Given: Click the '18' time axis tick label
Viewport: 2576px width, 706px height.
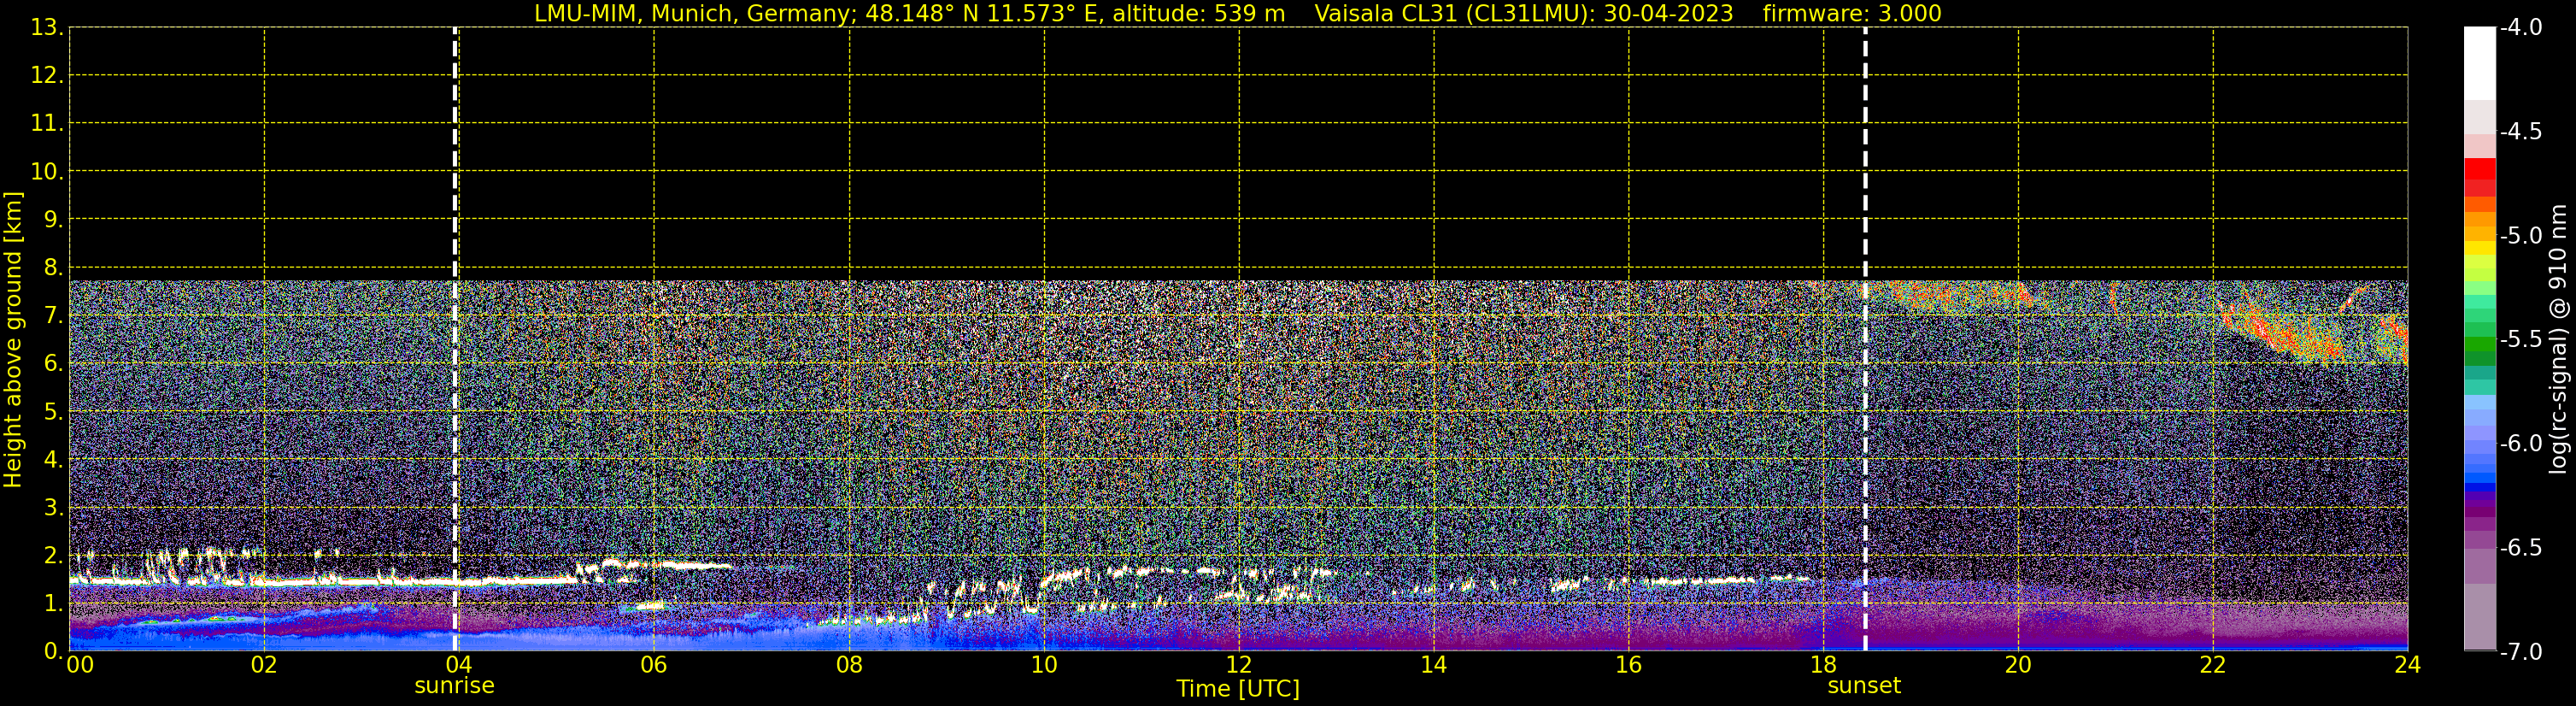Looking at the screenshot, I should coord(1823,665).
